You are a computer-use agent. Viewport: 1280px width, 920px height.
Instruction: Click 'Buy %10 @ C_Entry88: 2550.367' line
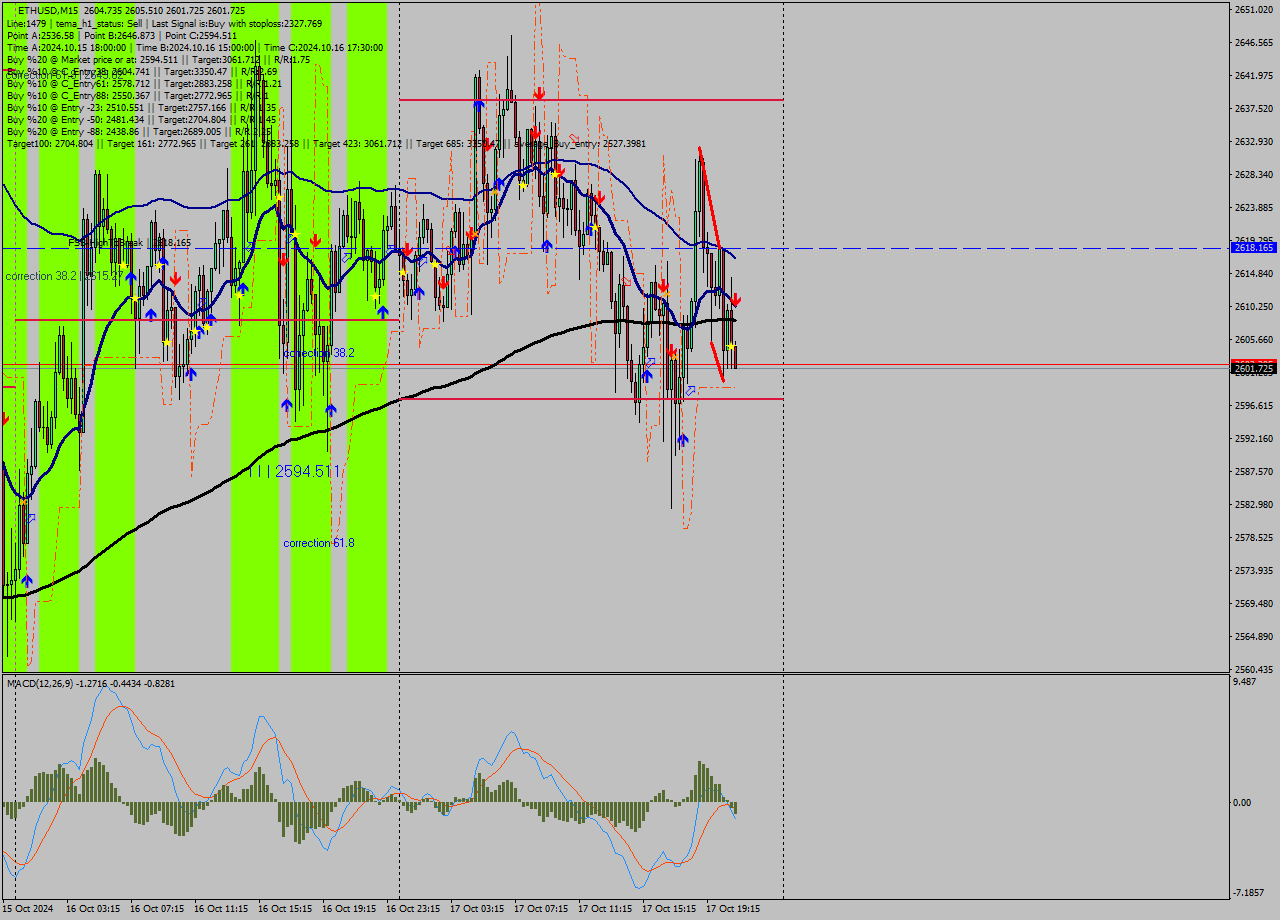138,95
